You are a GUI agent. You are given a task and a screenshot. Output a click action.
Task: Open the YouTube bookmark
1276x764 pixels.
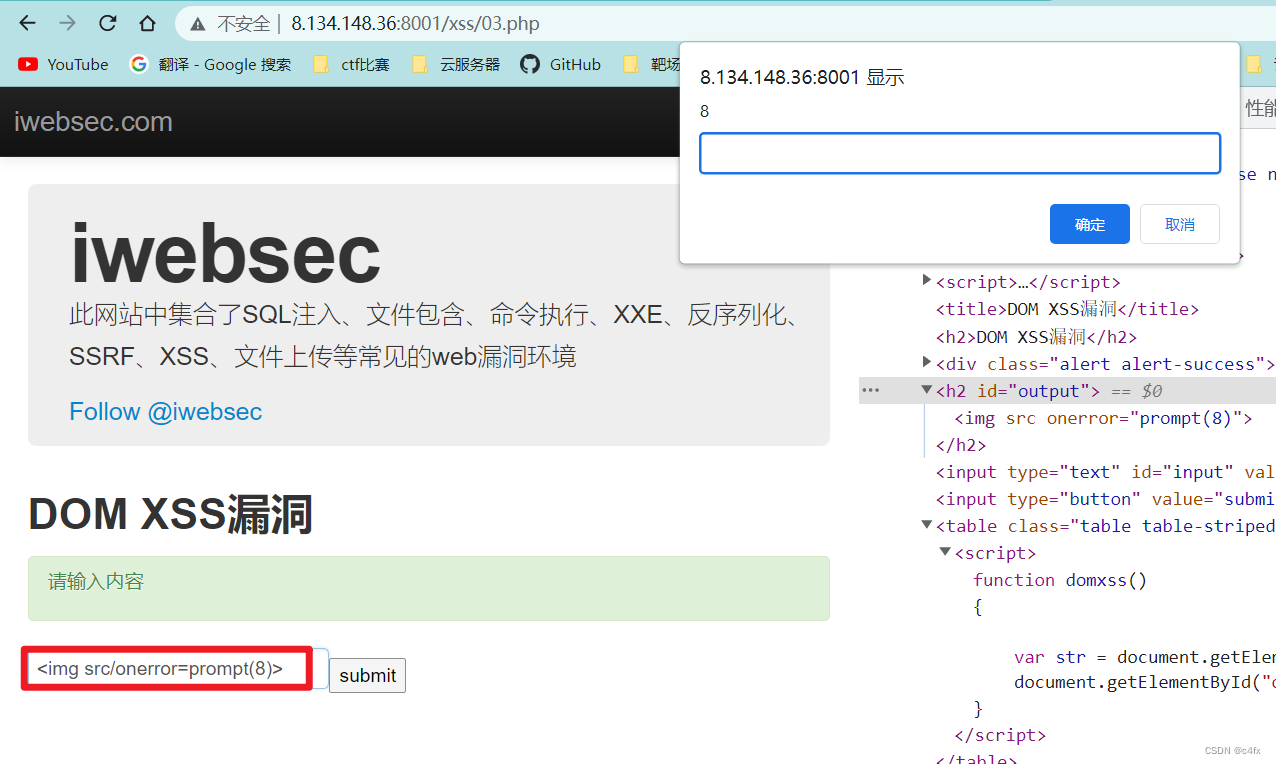tap(63, 64)
